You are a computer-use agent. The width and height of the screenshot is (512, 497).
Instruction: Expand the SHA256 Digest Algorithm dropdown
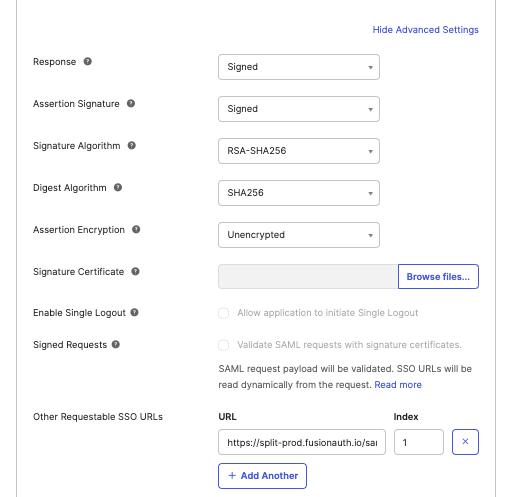[x=299, y=193]
